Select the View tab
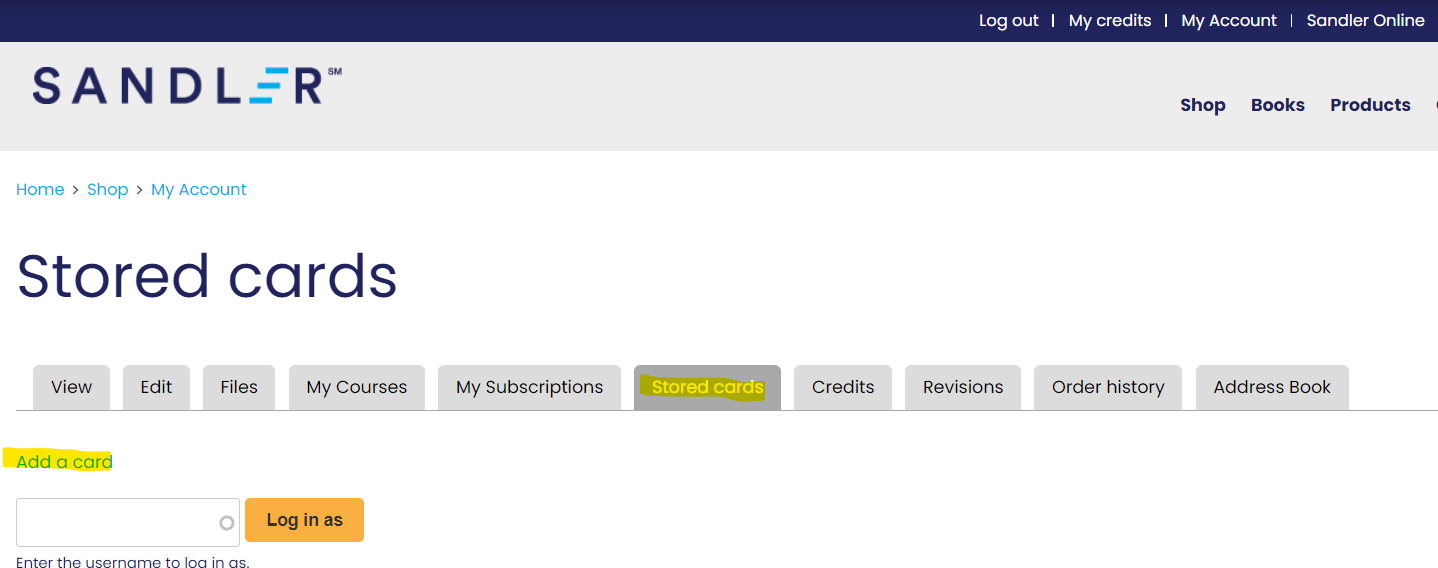 72,387
